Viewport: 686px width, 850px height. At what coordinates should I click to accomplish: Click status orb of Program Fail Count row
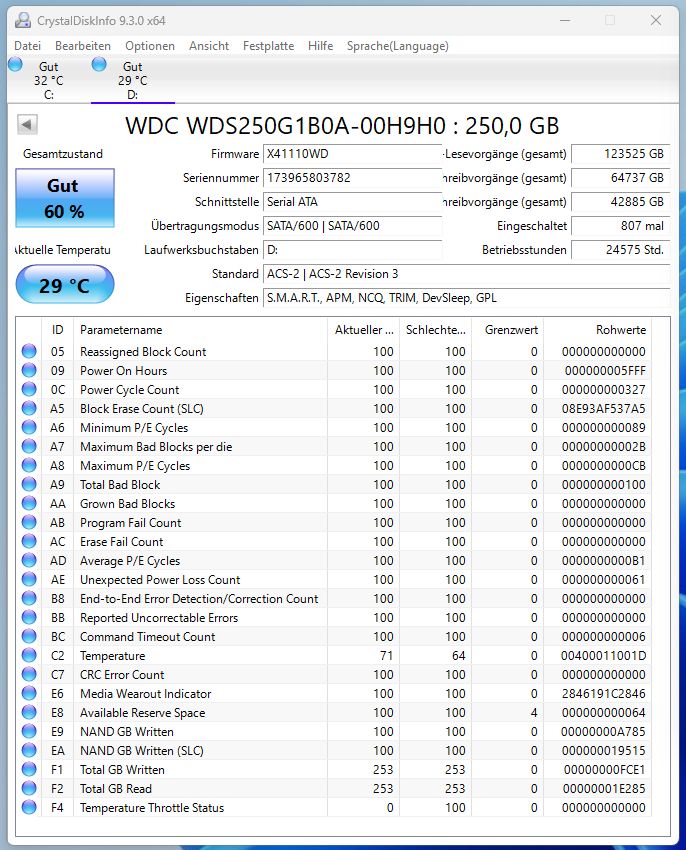(x=29, y=522)
